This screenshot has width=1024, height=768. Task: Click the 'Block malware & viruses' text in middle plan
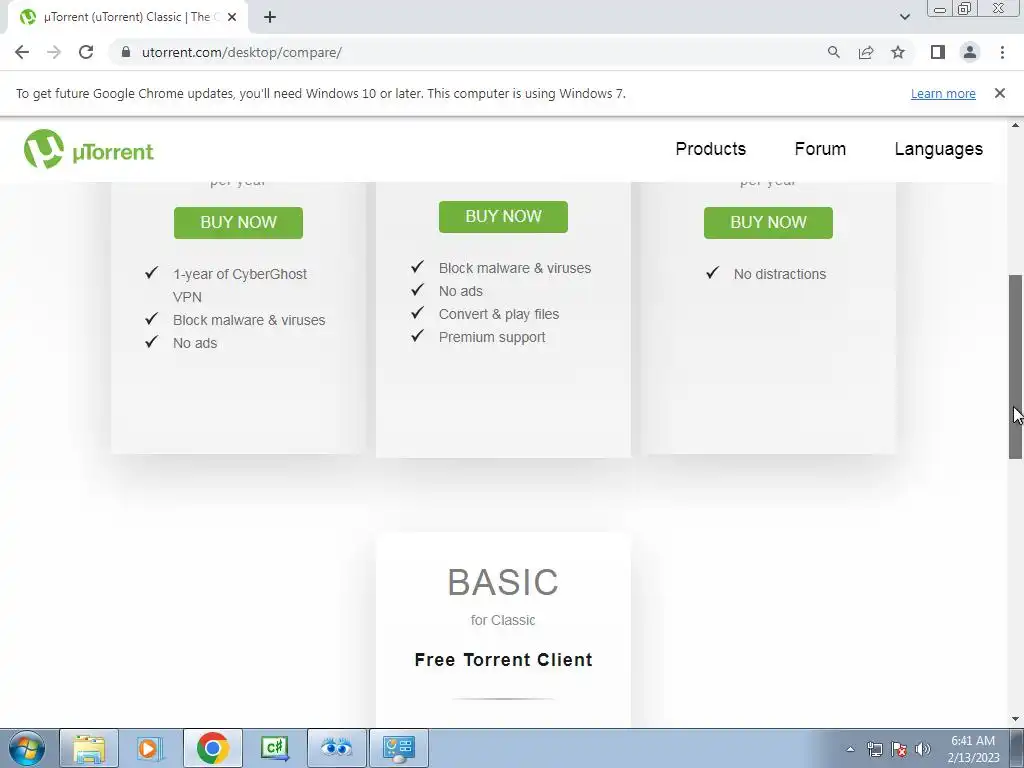515,268
